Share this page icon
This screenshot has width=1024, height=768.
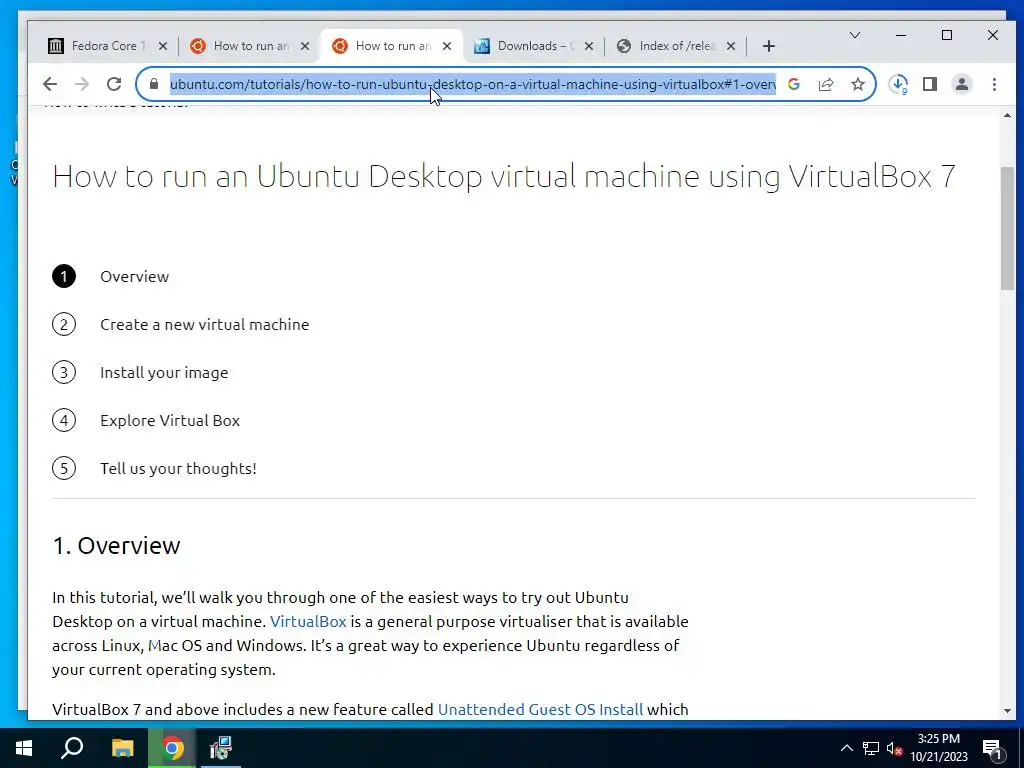point(825,84)
